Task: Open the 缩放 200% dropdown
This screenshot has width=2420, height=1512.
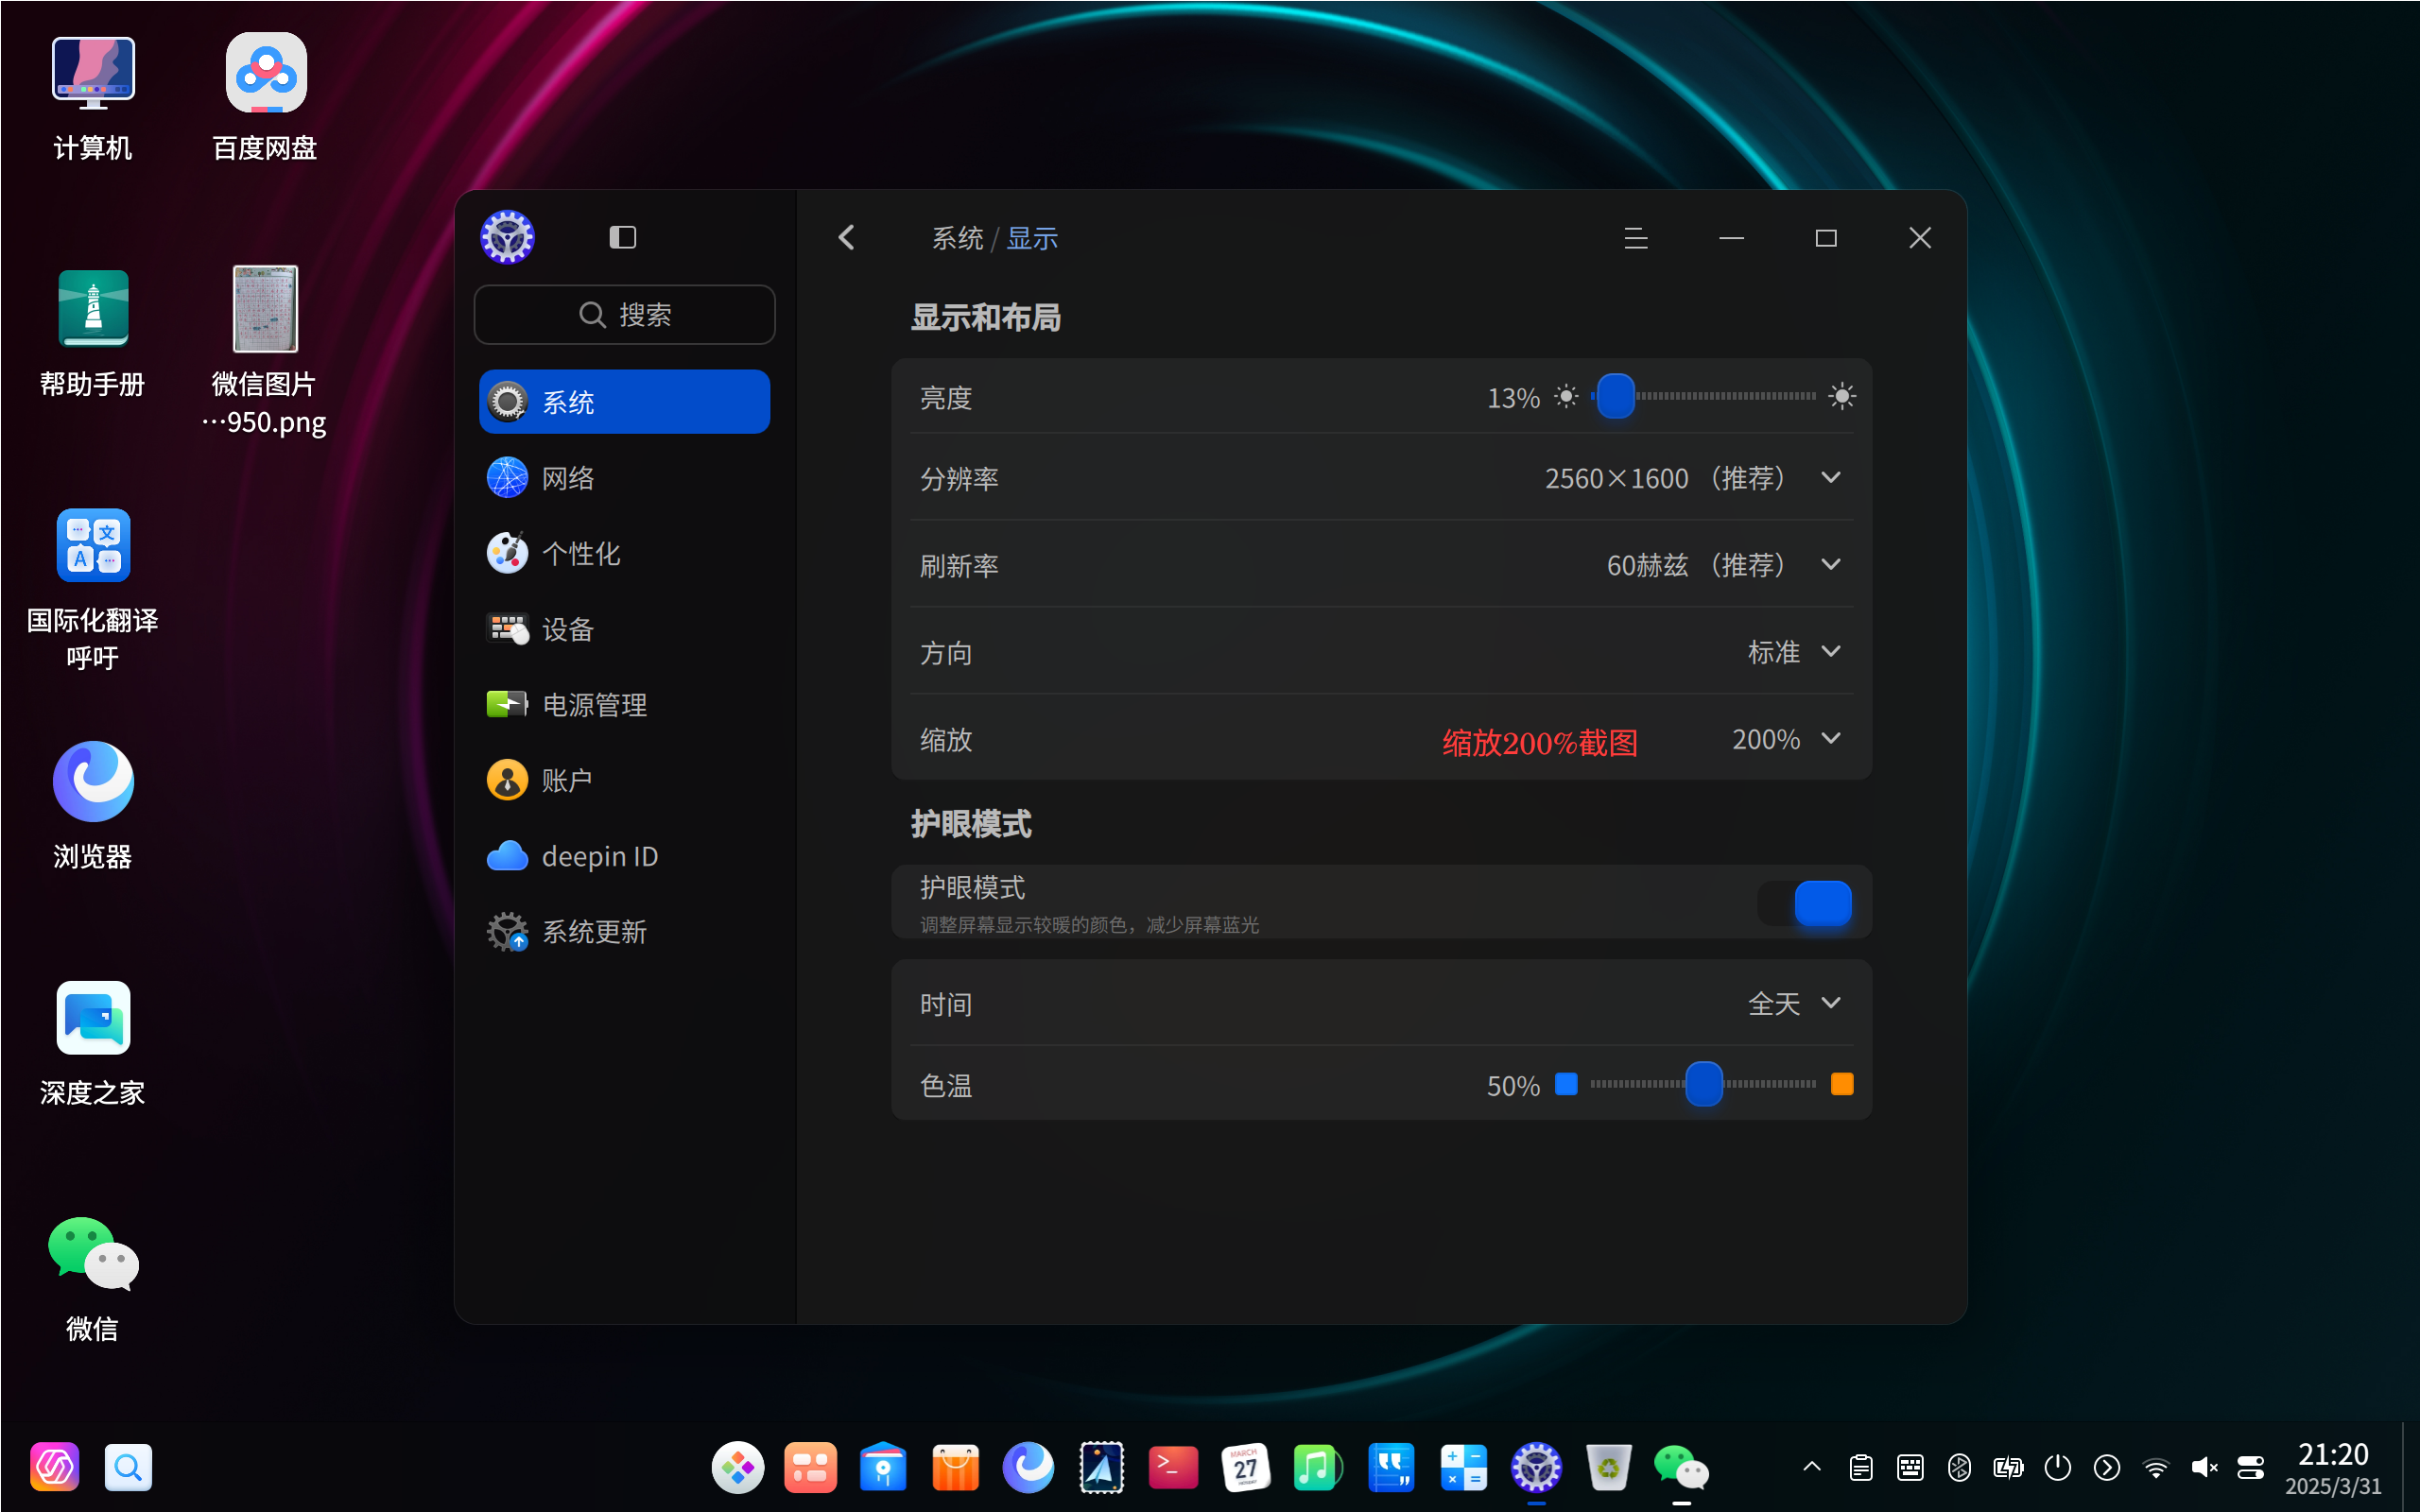Action: coord(1786,739)
